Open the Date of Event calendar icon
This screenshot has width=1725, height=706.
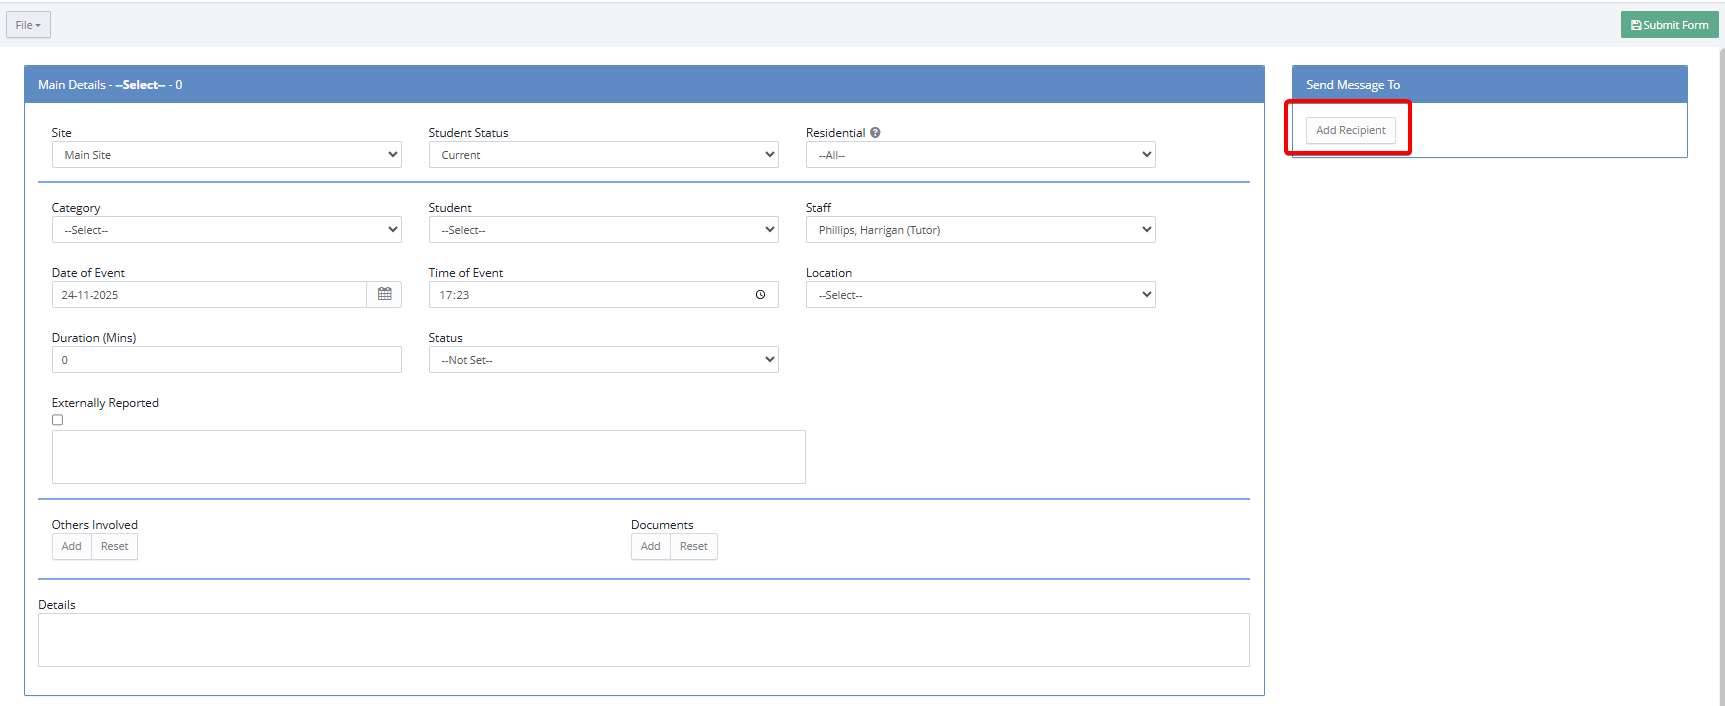pos(384,295)
